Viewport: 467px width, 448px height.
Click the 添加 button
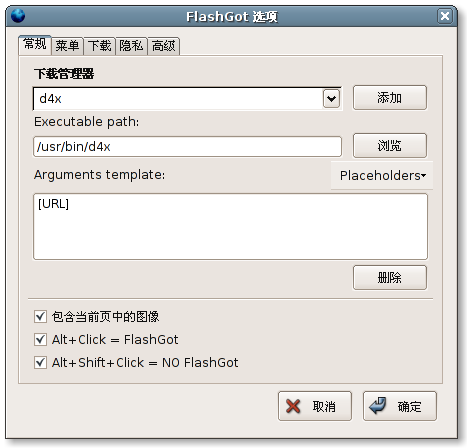coord(390,98)
